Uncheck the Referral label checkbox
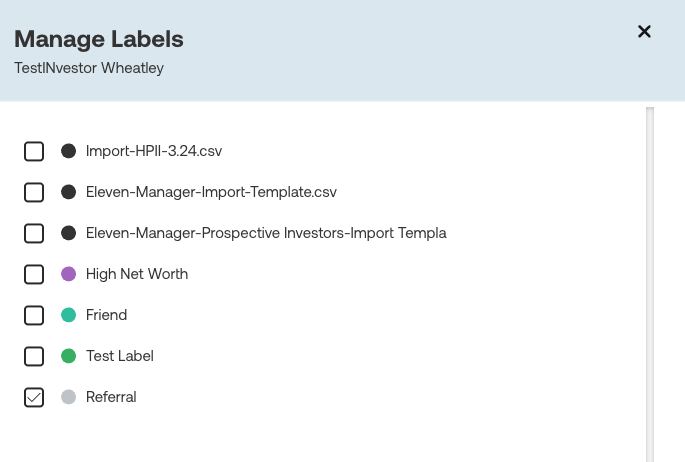Image resolution: width=685 pixels, height=462 pixels. (34, 397)
